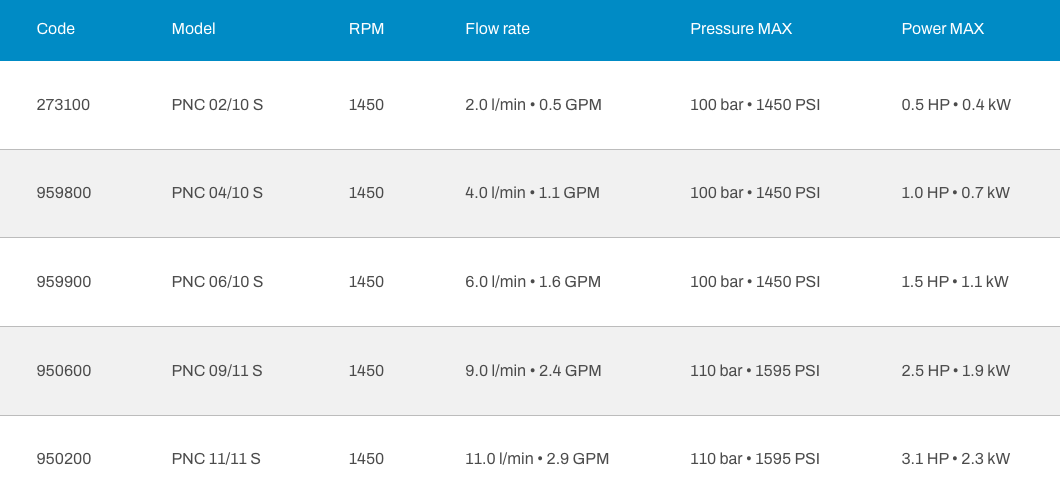Viewport: 1060px width, 502px height.
Task: Select the 3.1 HP power cell
Action: tap(955, 459)
